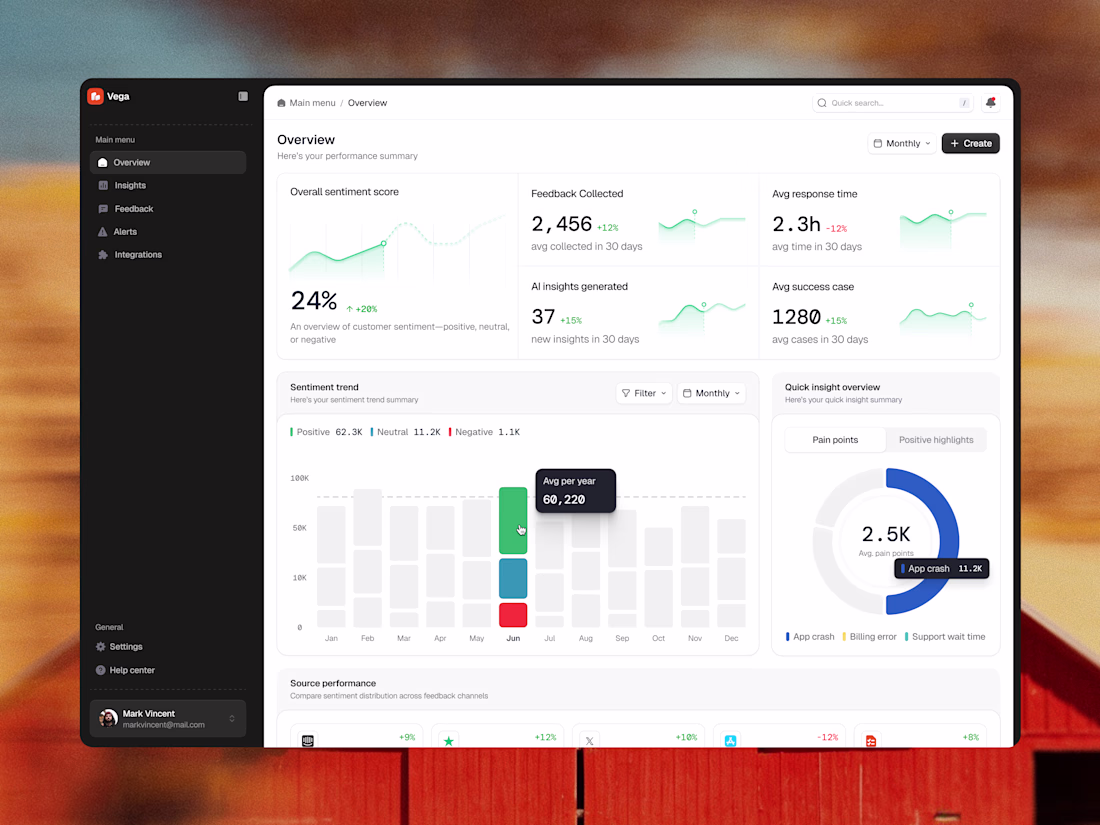
Task: Click the Integrations puzzle icon
Action: [x=103, y=255]
